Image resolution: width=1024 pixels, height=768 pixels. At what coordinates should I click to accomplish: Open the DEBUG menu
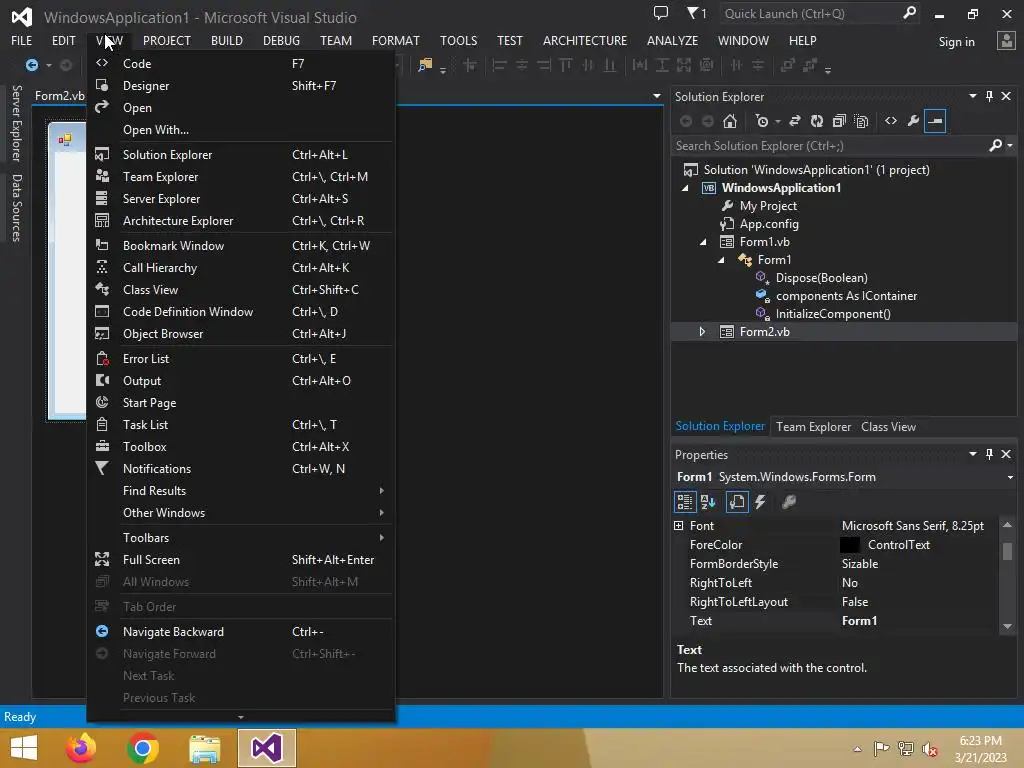pos(281,40)
